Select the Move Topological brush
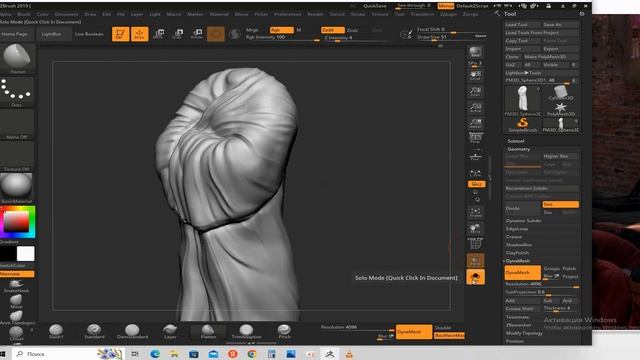The height and width of the screenshot is (360, 640). tap(16, 318)
